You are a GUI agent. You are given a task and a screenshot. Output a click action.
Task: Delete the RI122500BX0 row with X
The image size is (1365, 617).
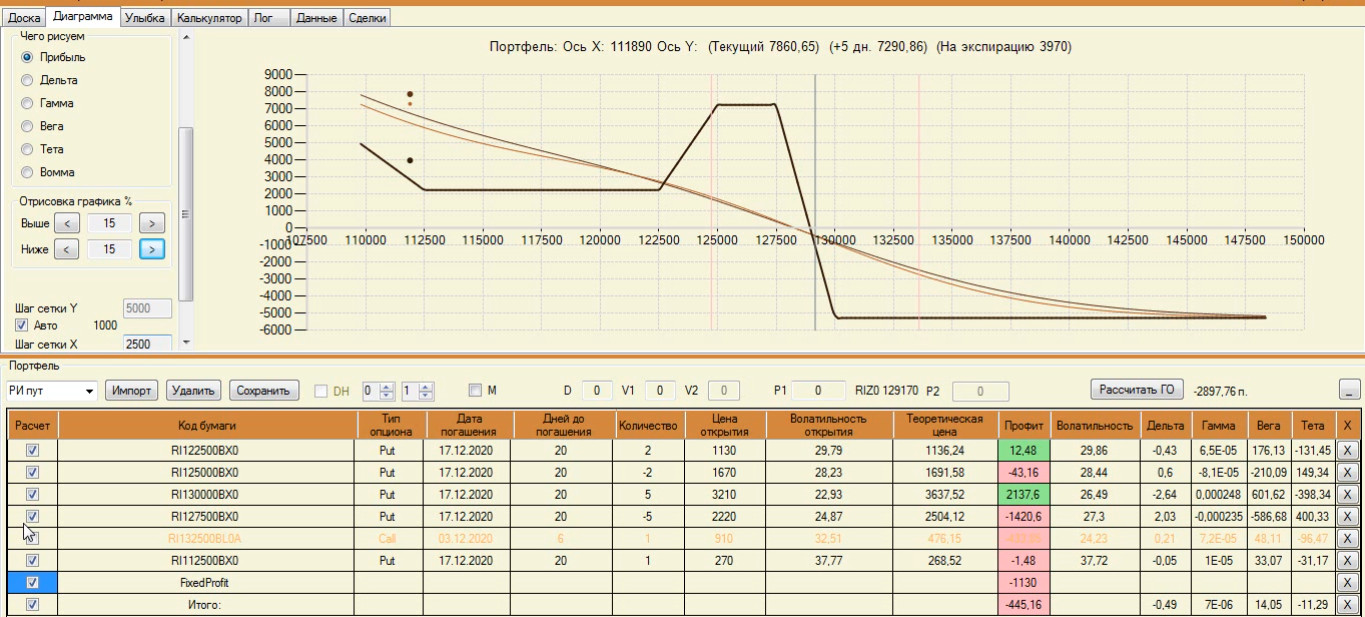click(x=1348, y=450)
